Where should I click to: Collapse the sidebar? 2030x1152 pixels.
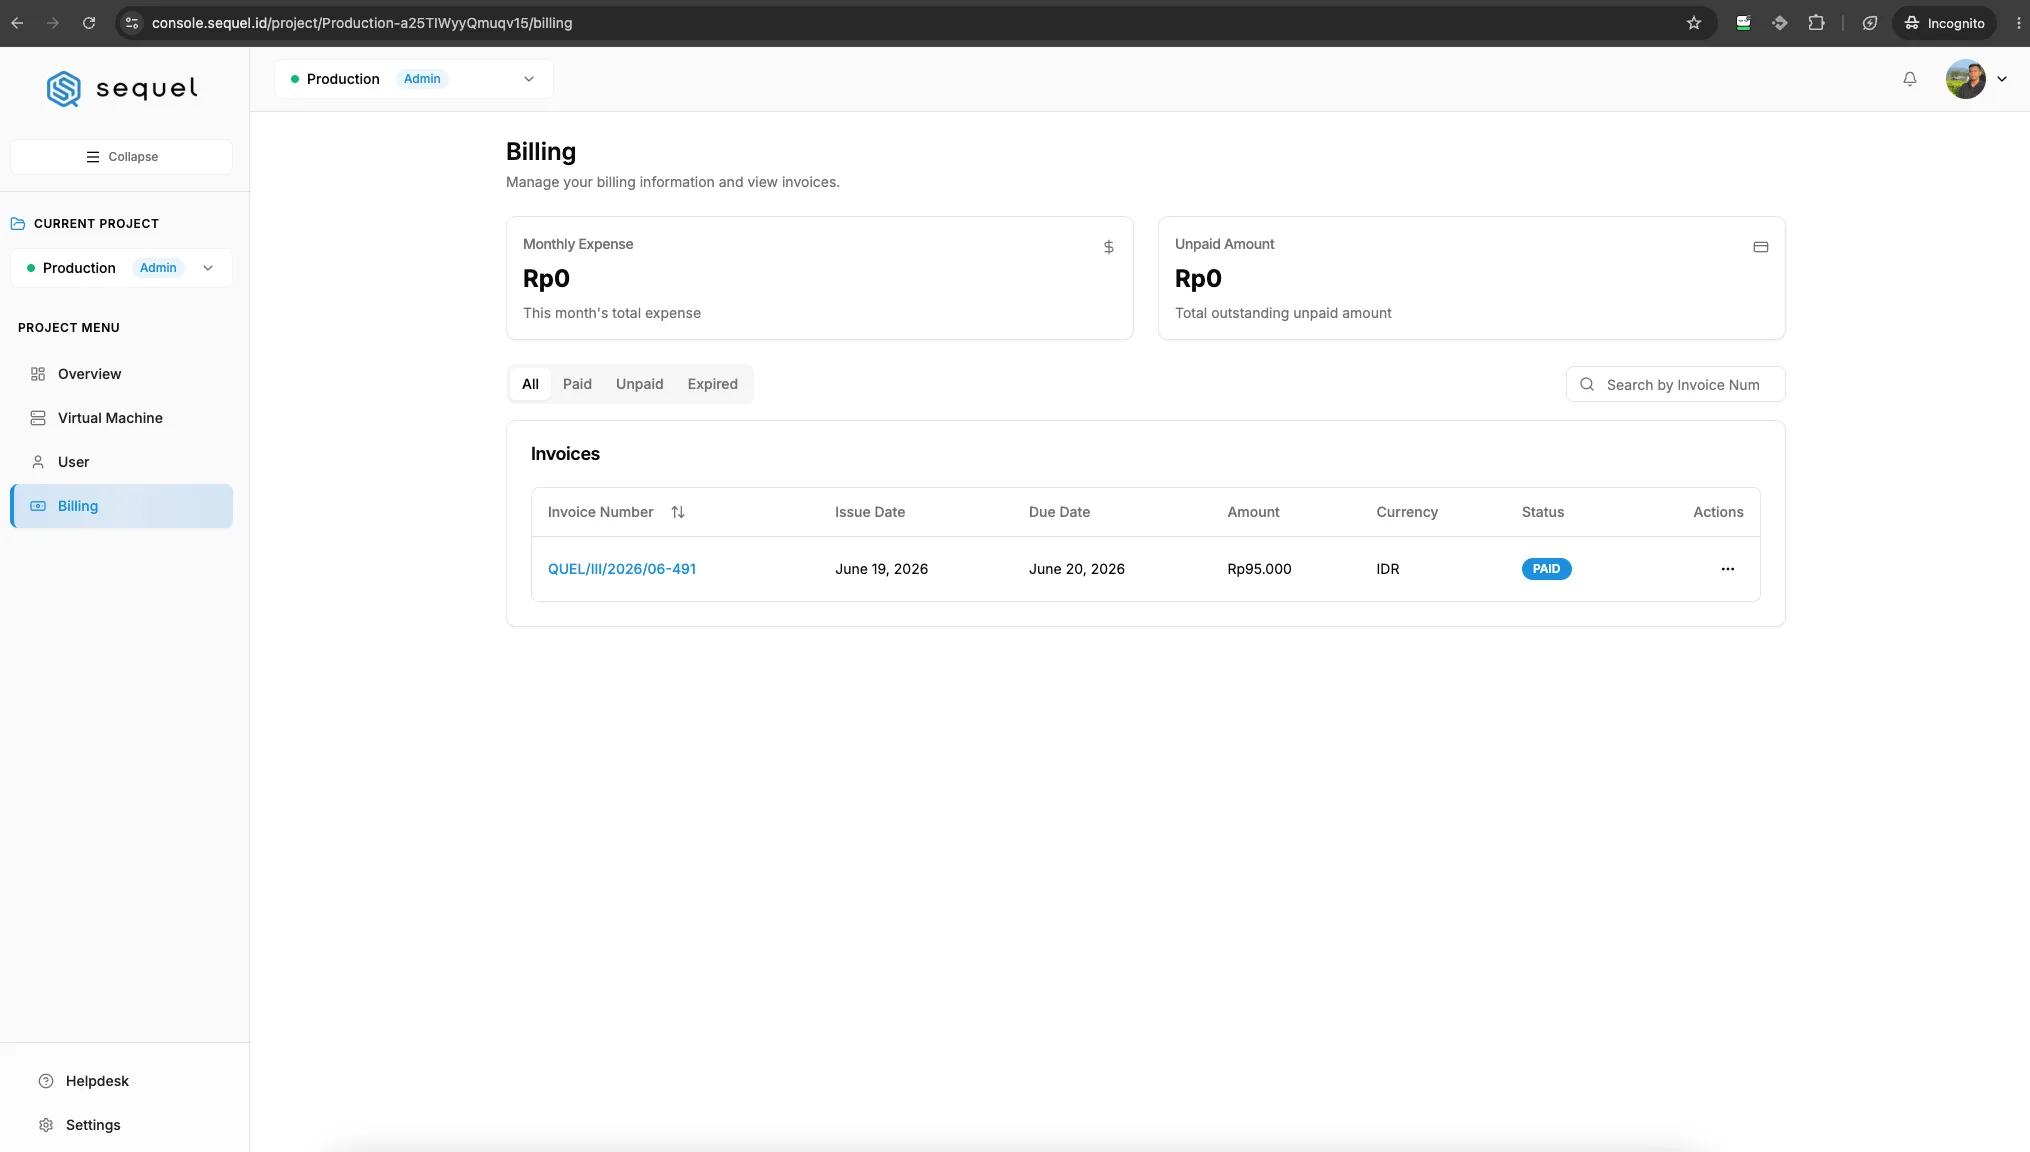(121, 157)
